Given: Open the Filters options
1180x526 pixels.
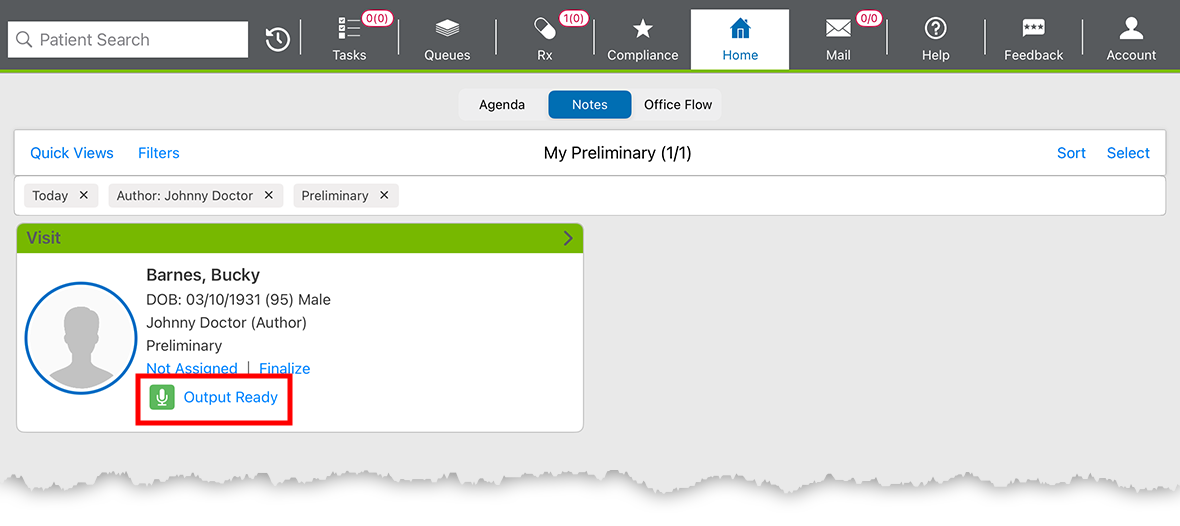Looking at the screenshot, I should click(x=159, y=153).
